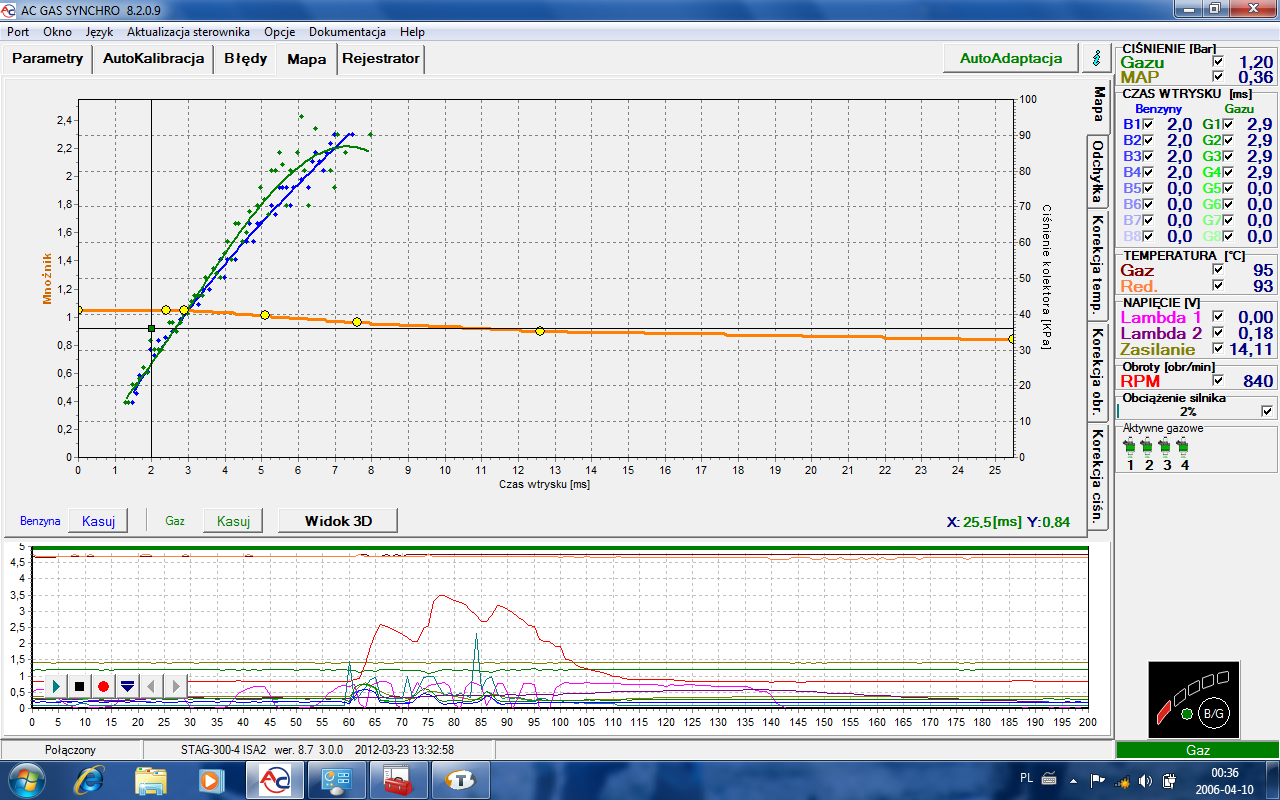This screenshot has width=1280, height=800.
Task: Click the power plug tray icon
Action: pos(1168,780)
